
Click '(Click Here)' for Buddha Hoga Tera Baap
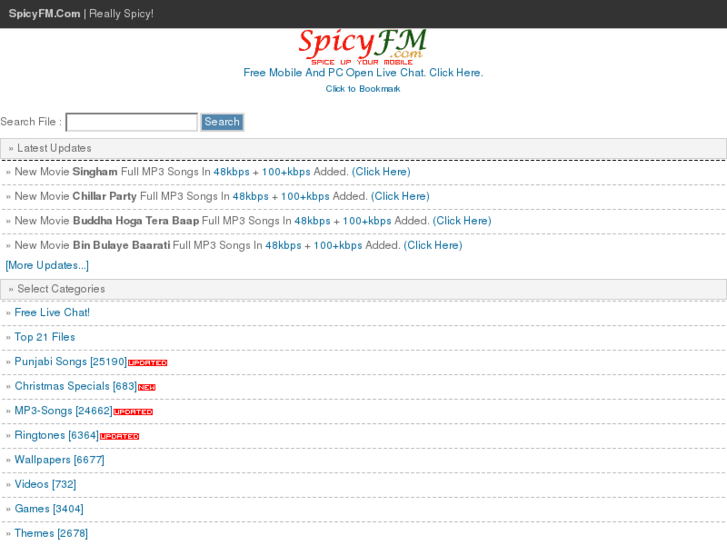pyautogui.click(x=462, y=221)
